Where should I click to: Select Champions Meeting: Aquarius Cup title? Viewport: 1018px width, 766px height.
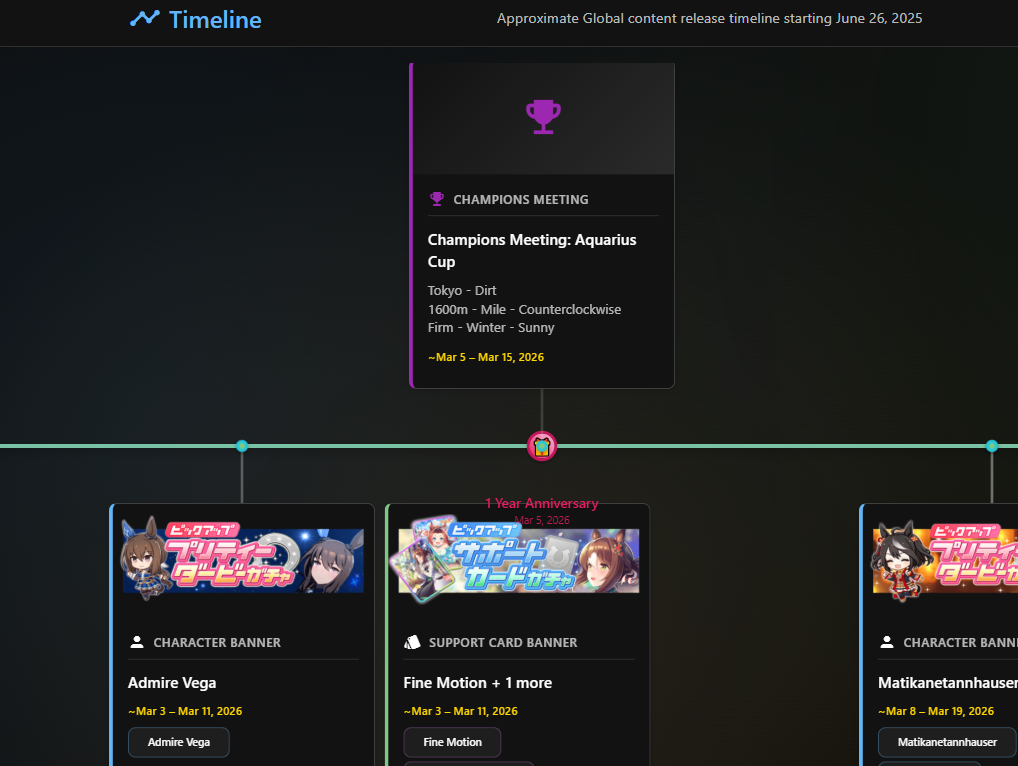[x=532, y=251]
